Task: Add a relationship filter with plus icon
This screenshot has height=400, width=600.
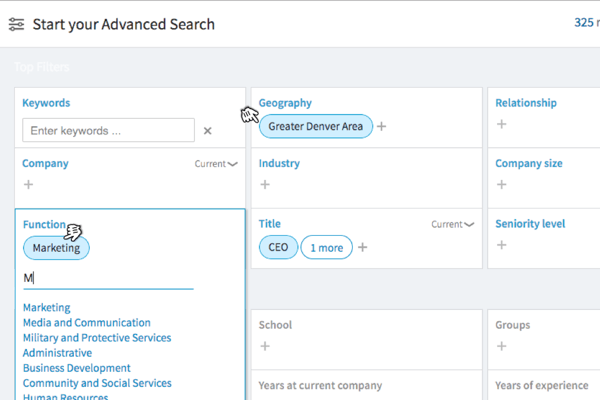Action: click(x=502, y=124)
